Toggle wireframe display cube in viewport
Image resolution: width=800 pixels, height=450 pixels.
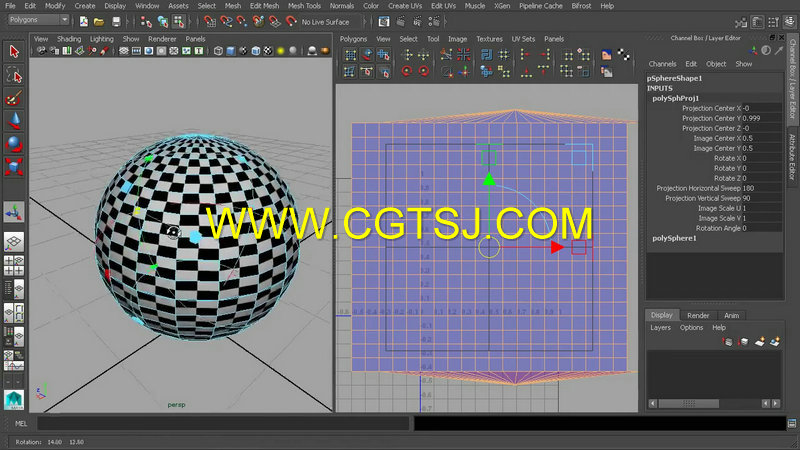pos(218,51)
